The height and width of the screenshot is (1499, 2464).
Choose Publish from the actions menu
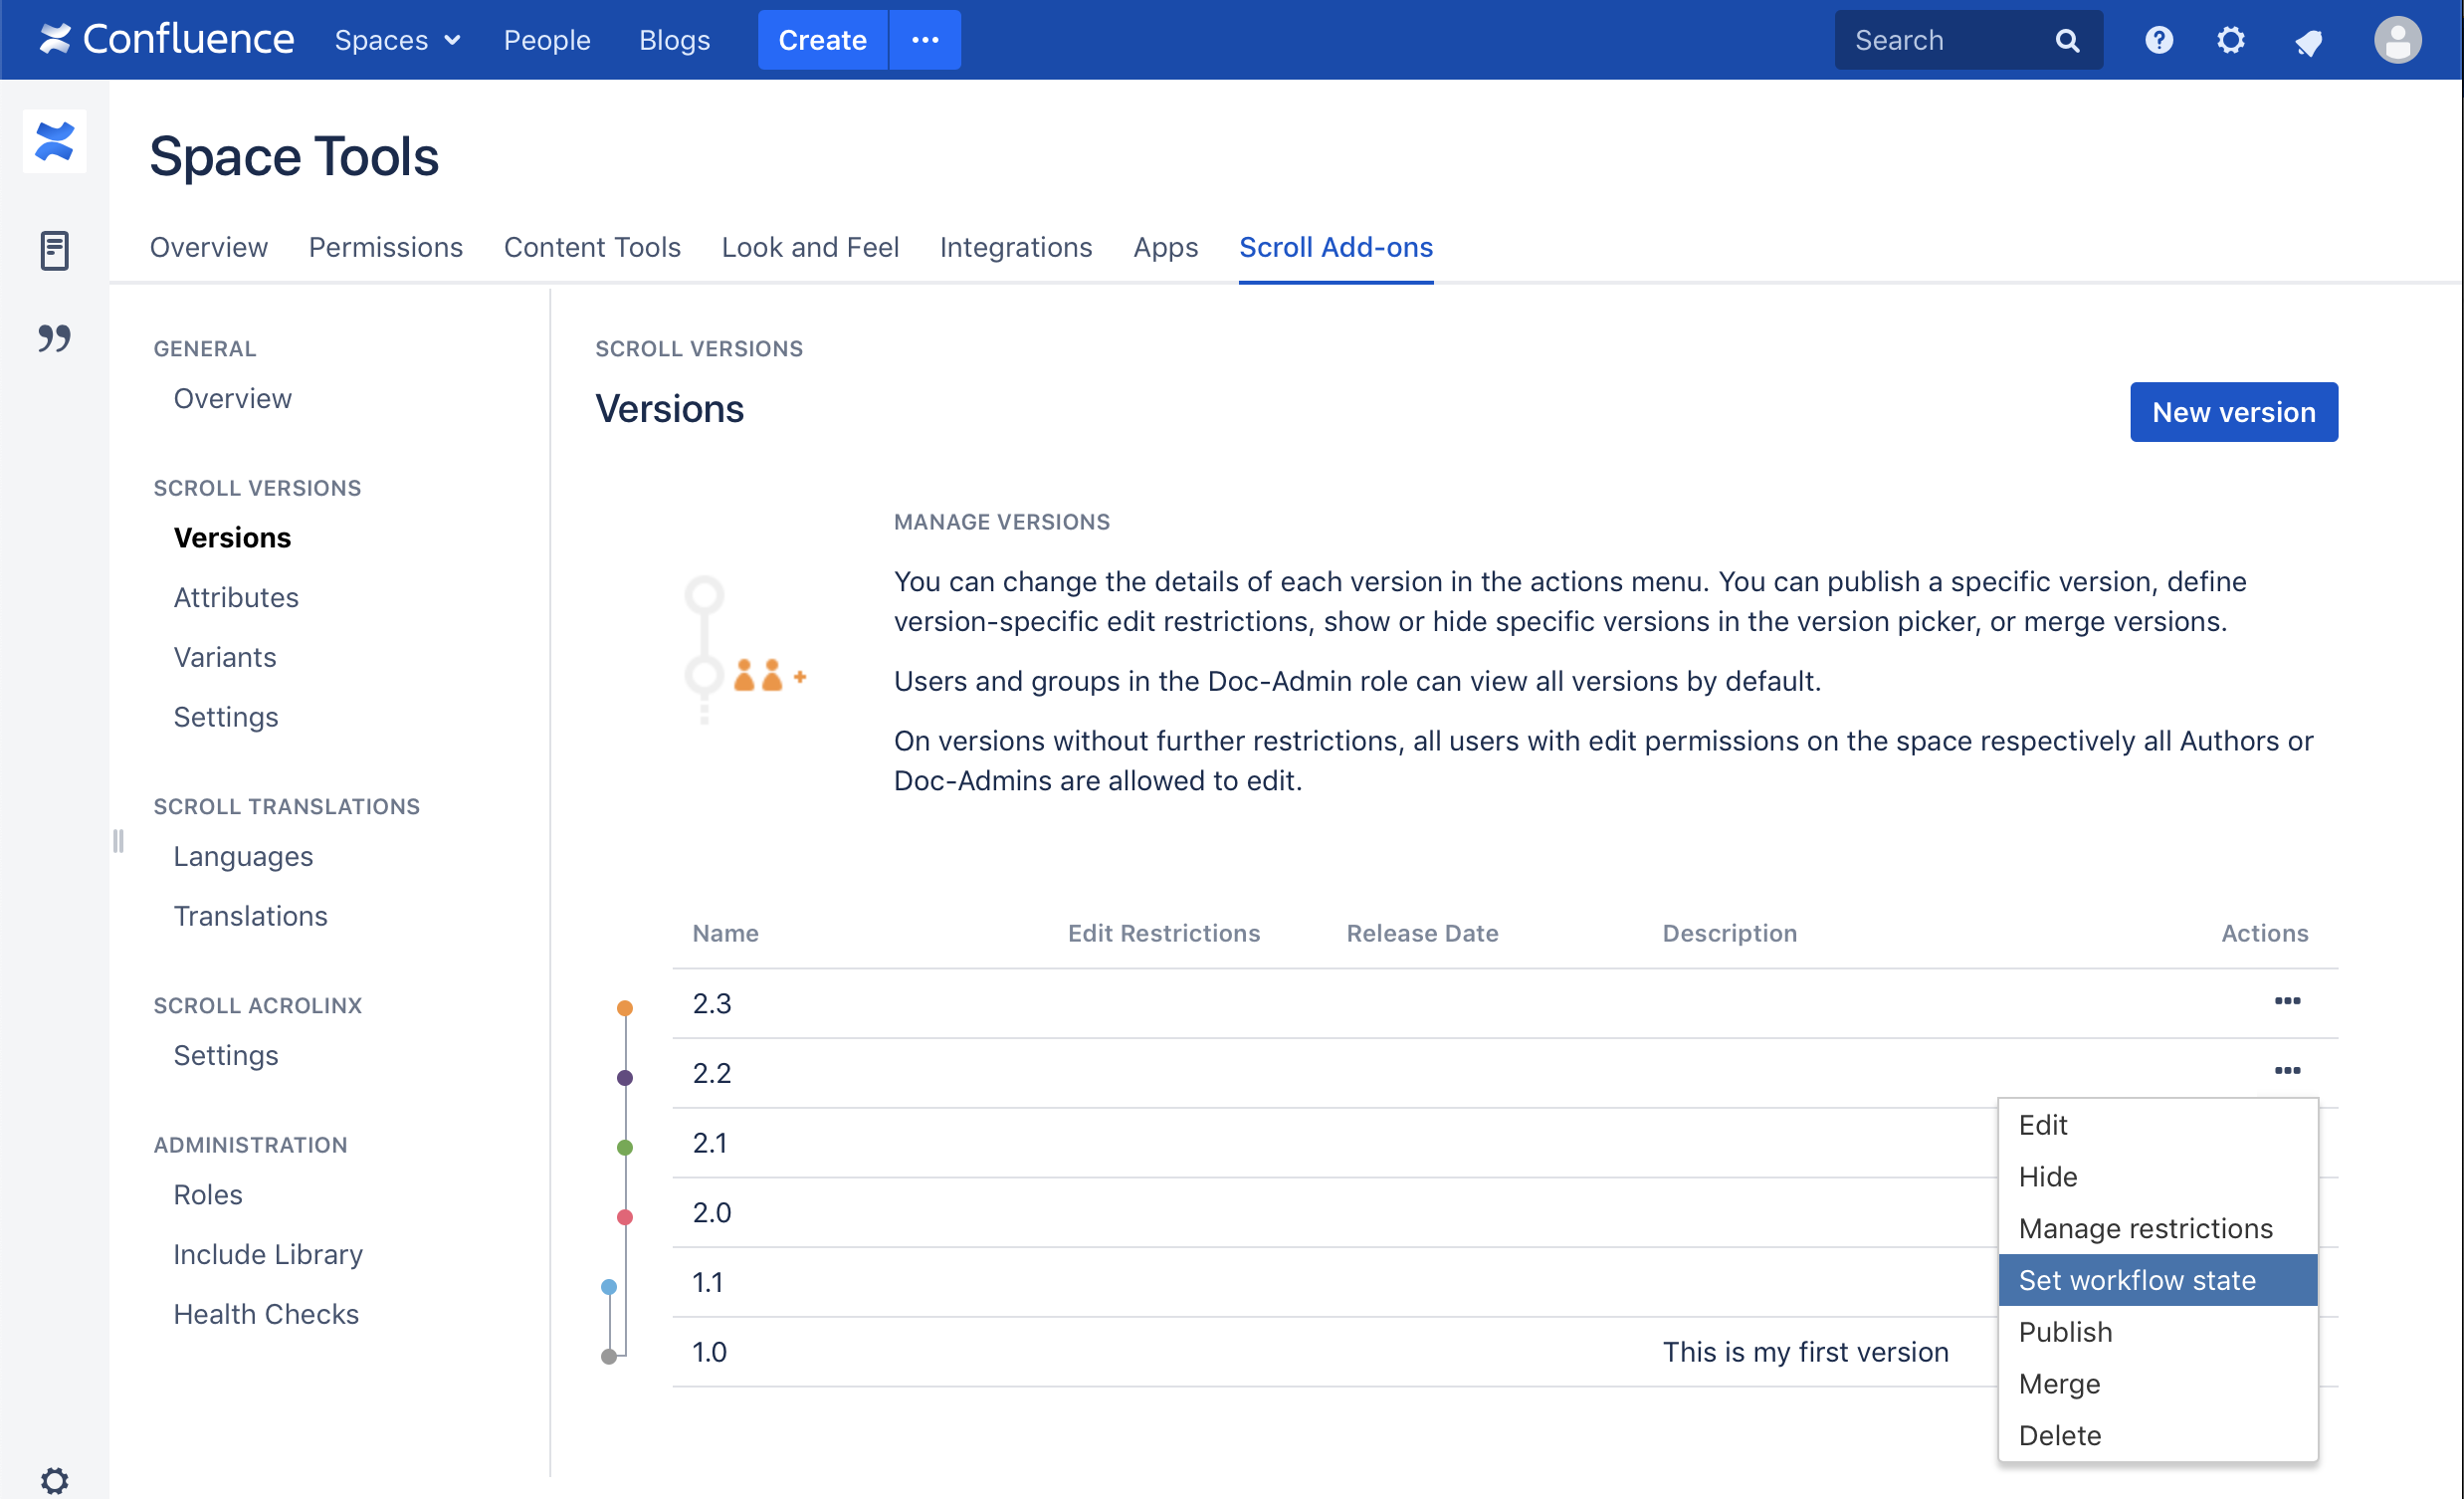coord(2065,1332)
